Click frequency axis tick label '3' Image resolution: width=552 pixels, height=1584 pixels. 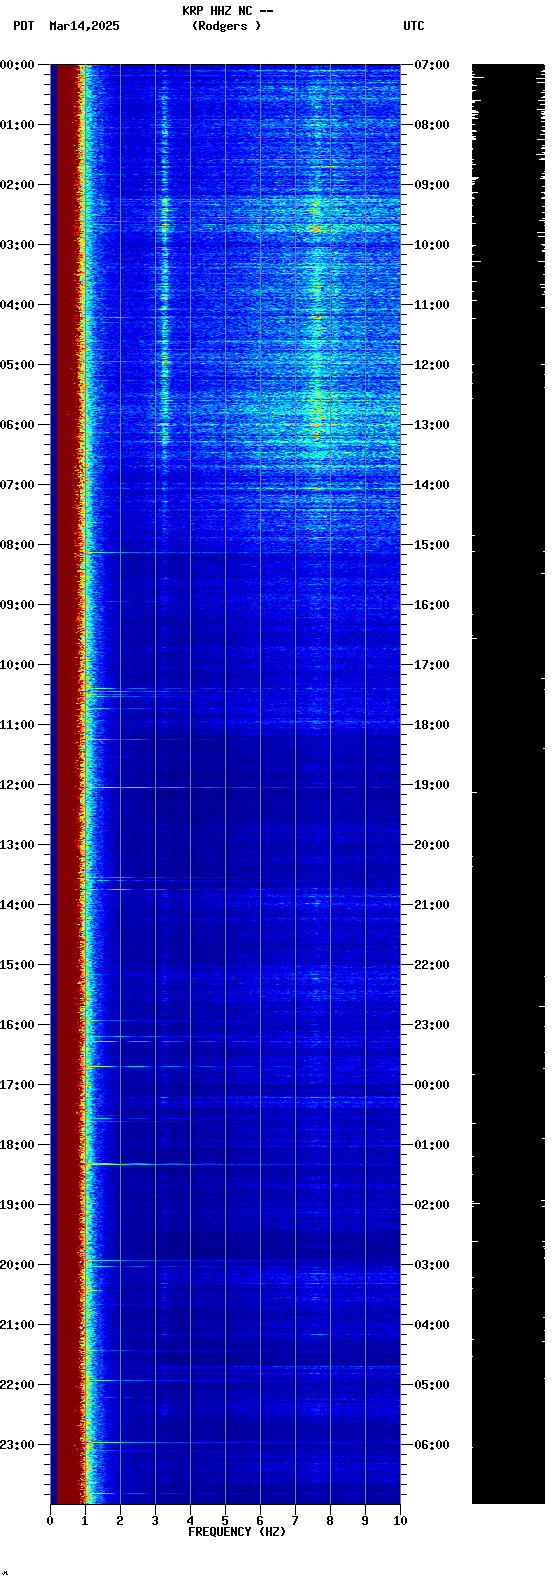tap(155, 1521)
